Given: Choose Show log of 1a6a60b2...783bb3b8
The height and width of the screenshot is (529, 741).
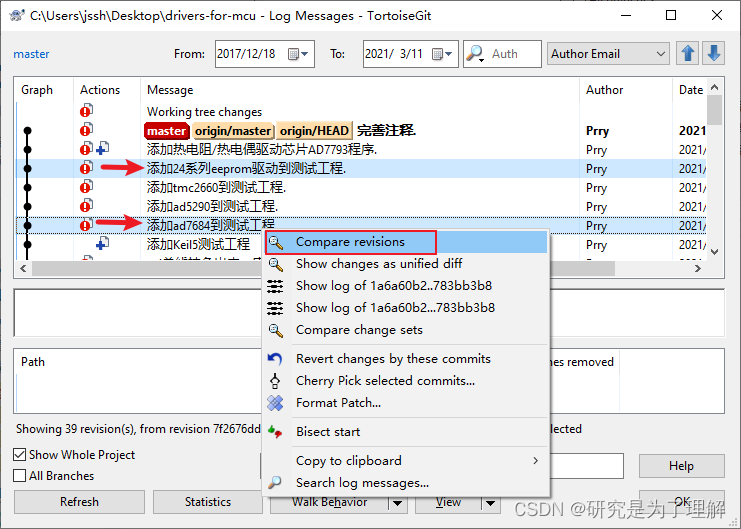Looking at the screenshot, I should [405, 308].
